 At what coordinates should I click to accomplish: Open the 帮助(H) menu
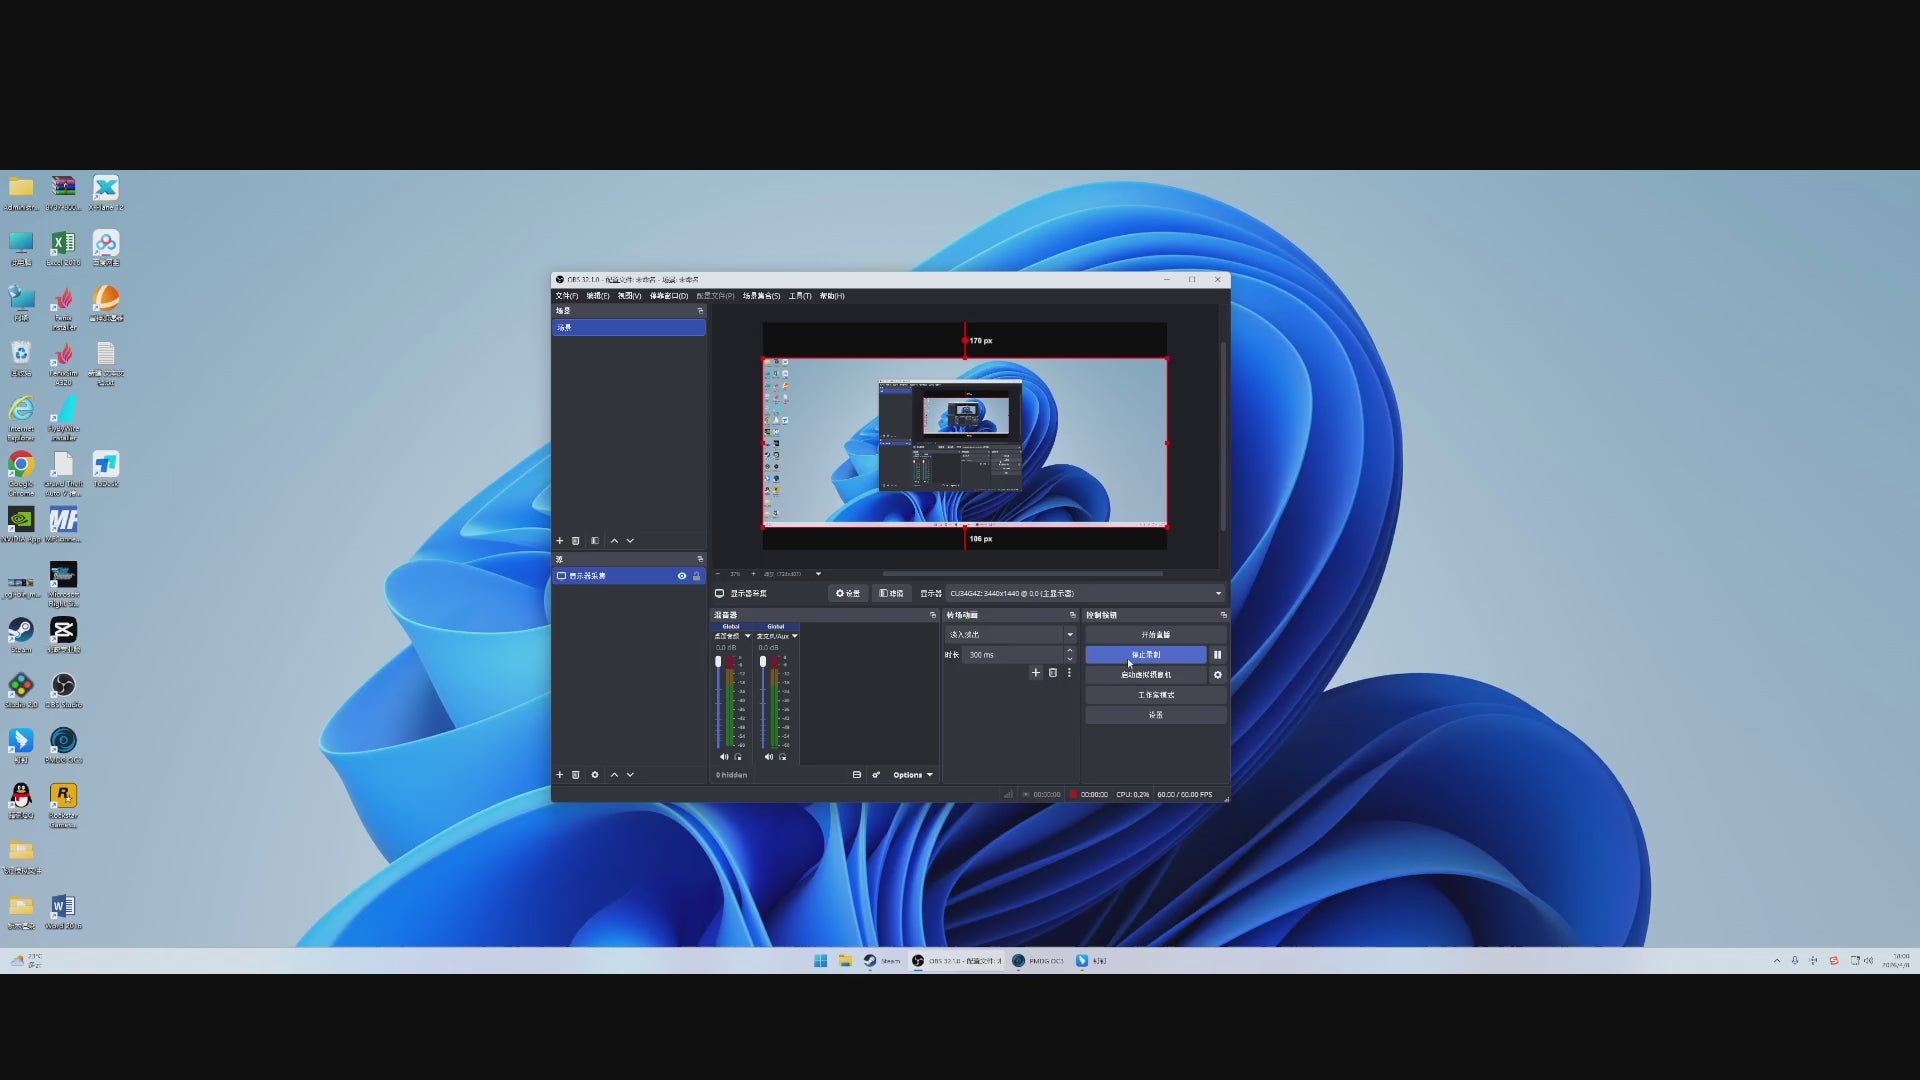click(832, 296)
